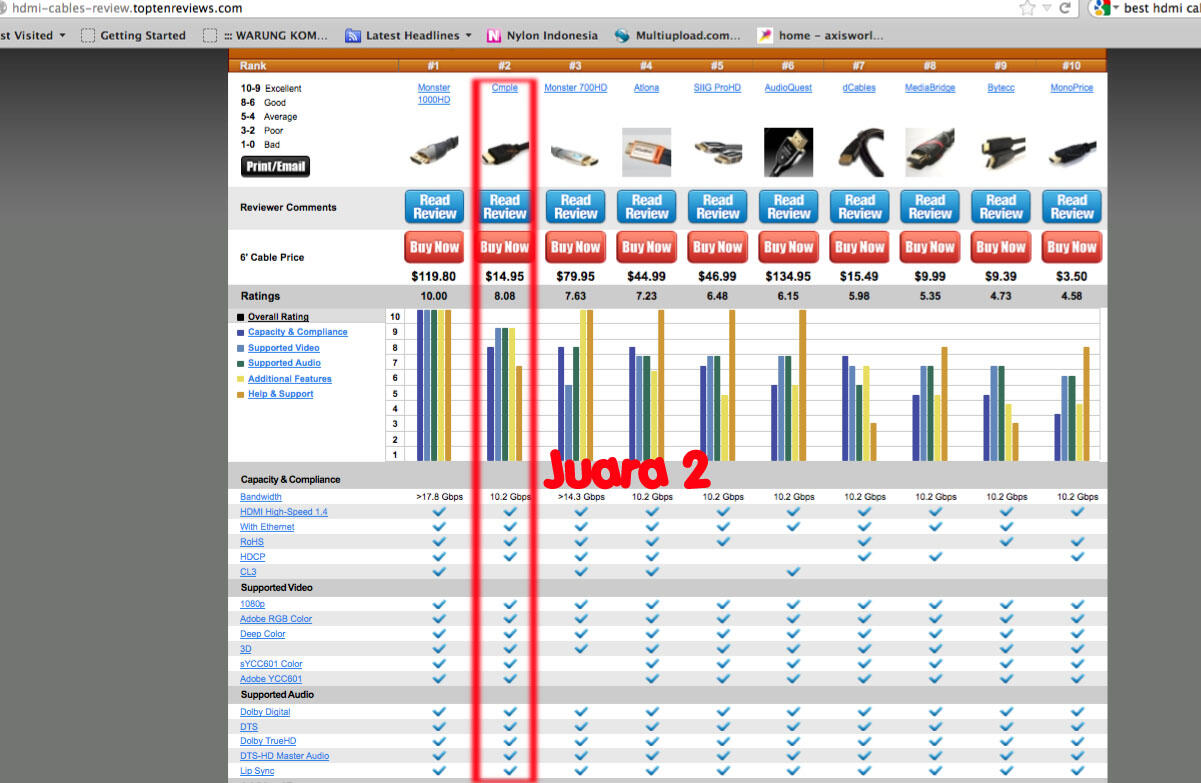Select the Help & Support legend link
The image size is (1201, 783).
click(281, 394)
